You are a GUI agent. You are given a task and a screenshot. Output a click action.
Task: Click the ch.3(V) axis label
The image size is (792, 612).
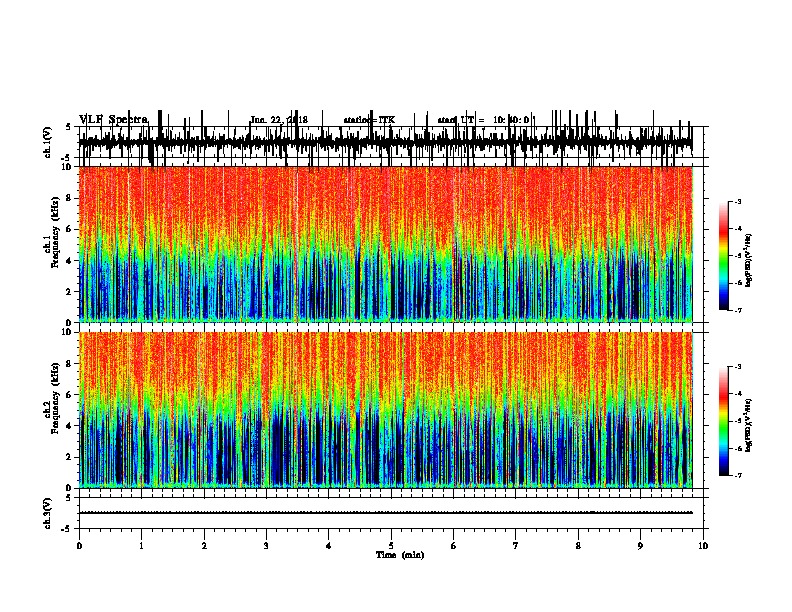47,513
